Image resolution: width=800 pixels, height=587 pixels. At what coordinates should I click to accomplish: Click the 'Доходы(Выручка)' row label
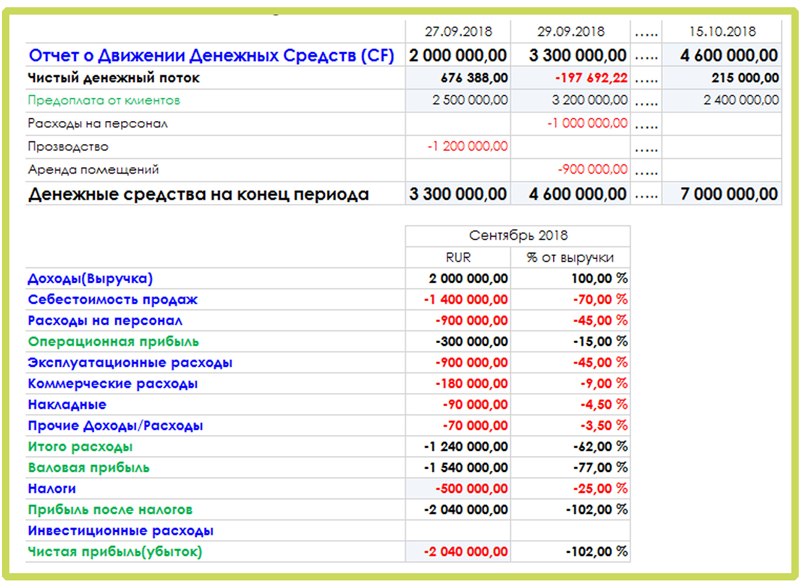pyautogui.click(x=90, y=279)
